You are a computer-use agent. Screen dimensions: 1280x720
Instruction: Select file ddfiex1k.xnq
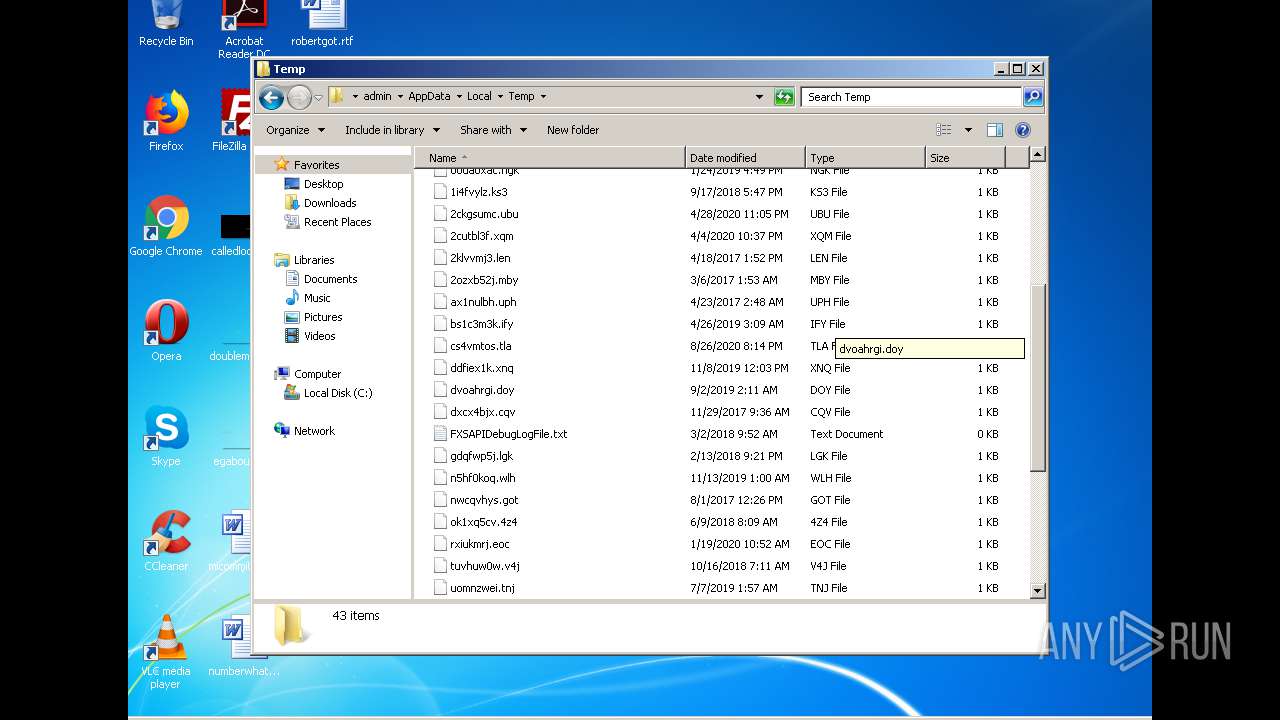pyautogui.click(x=481, y=368)
